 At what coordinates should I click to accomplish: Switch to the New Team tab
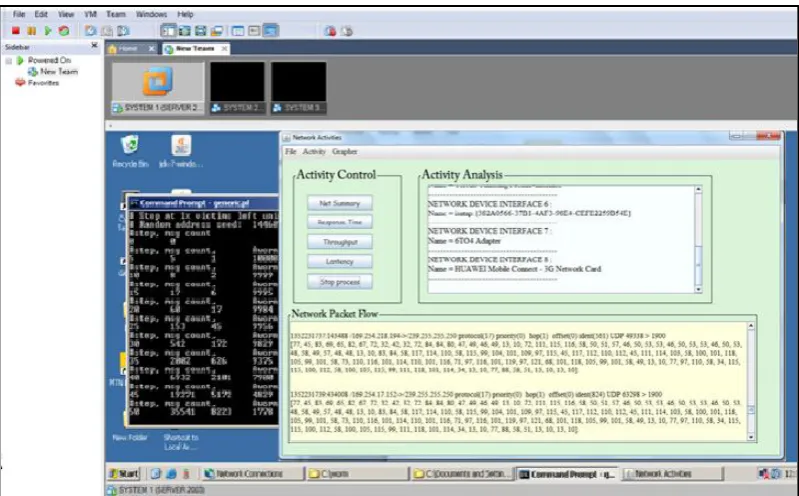[195, 48]
